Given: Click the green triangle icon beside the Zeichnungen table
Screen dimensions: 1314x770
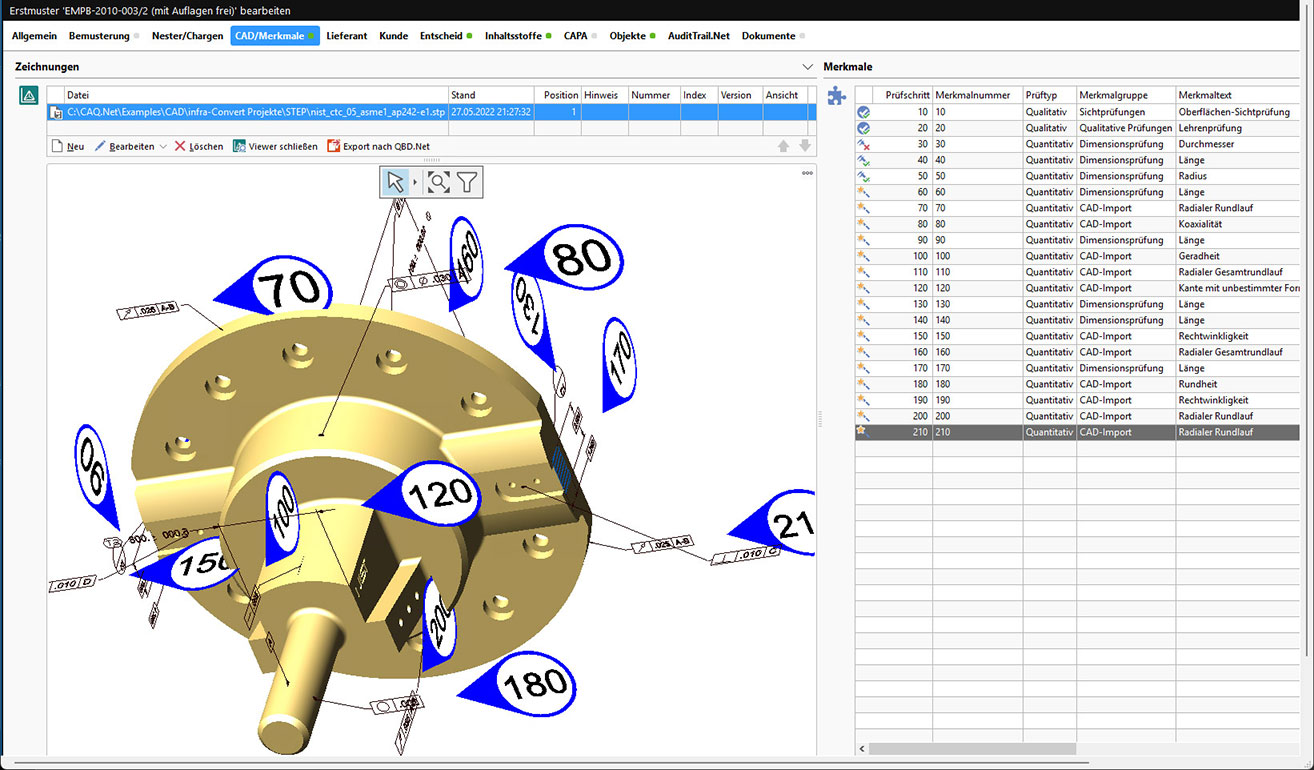Looking at the screenshot, I should click(29, 96).
